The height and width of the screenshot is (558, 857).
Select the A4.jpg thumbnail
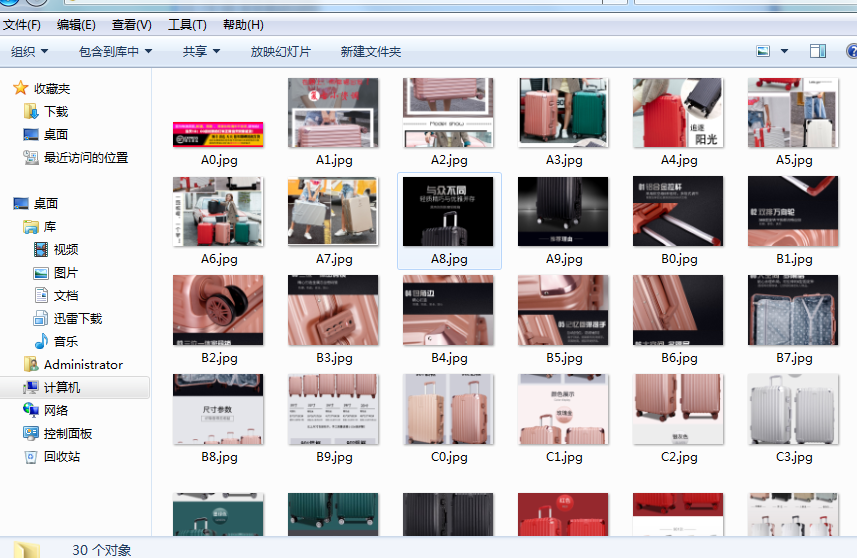678,112
